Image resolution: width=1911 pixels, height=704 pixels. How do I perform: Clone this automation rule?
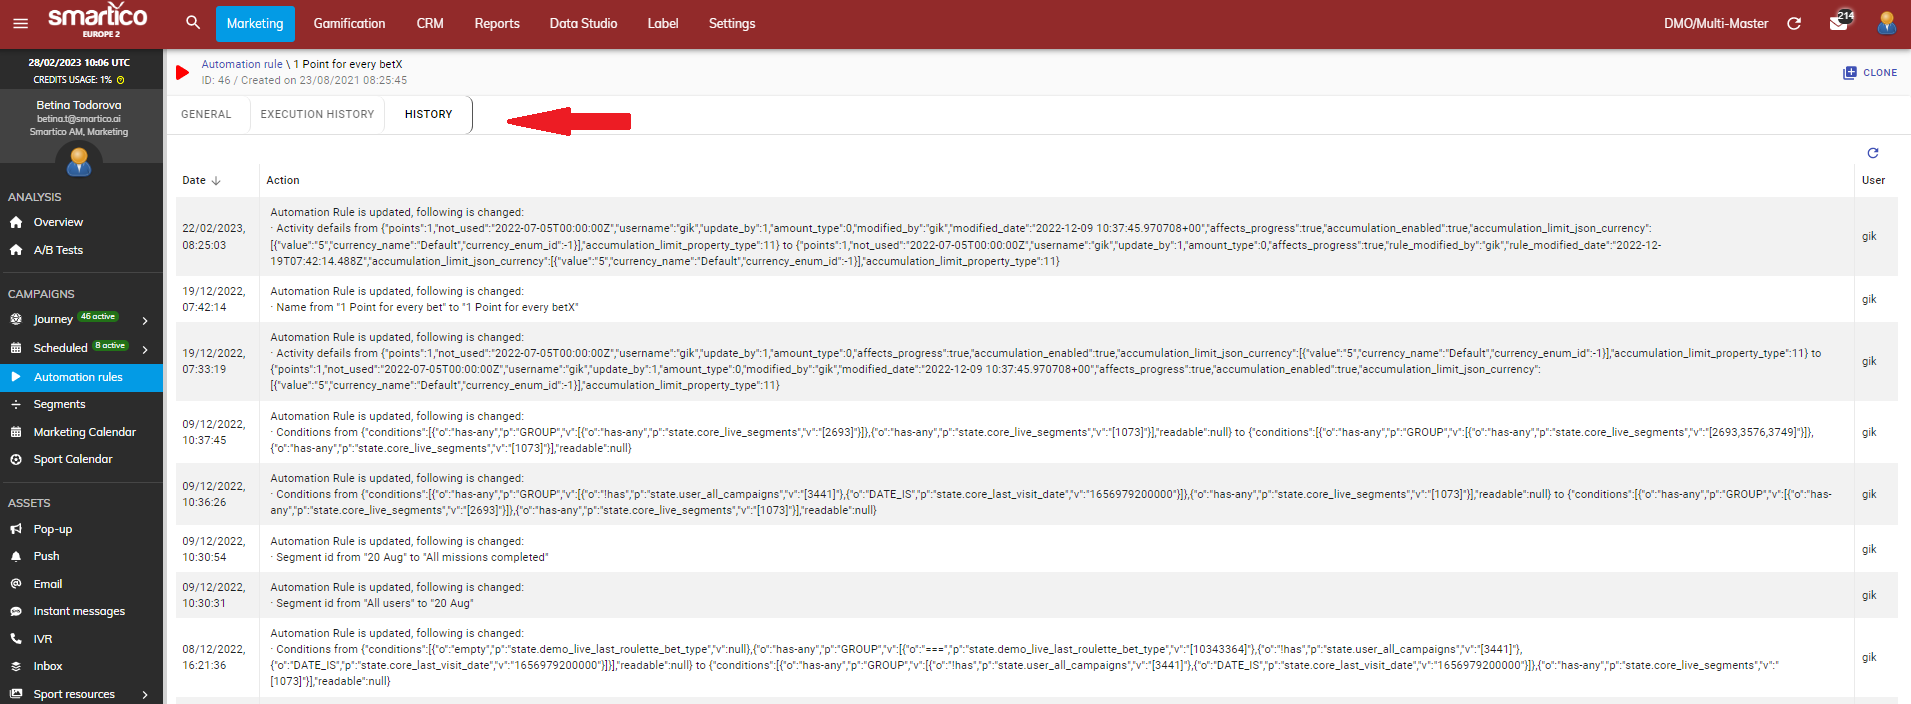tap(1869, 73)
